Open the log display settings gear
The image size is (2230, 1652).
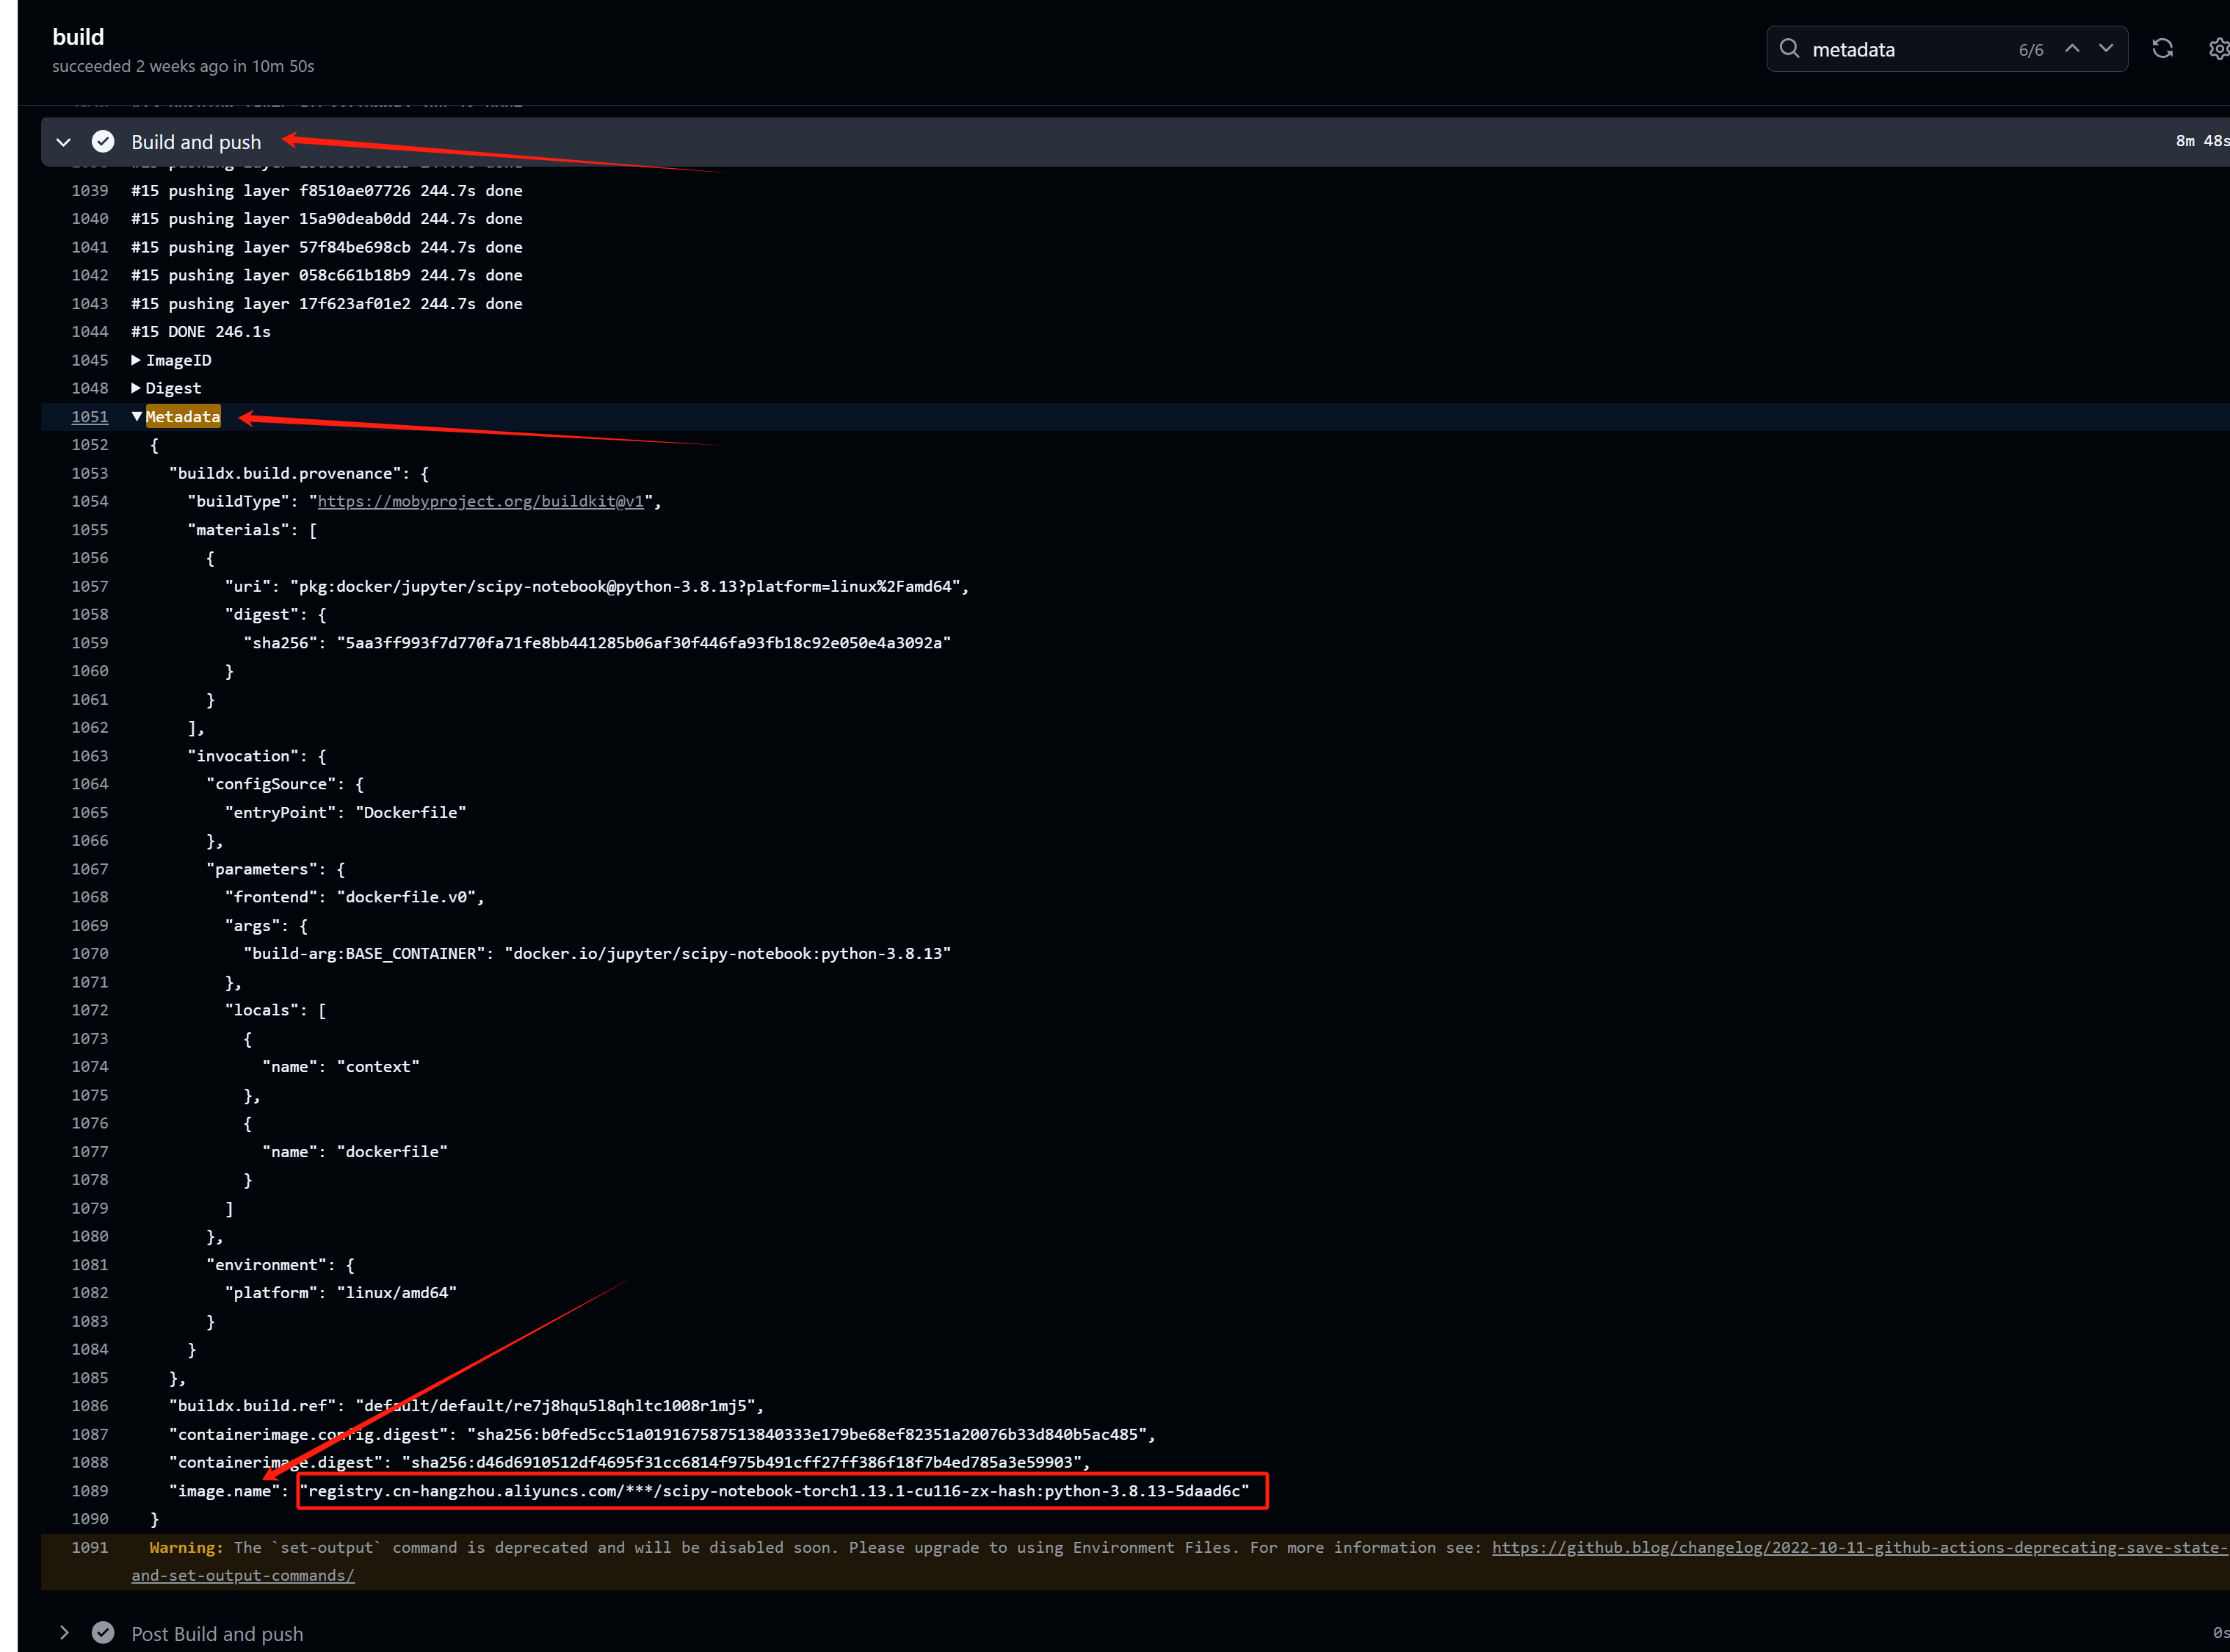pyautogui.click(x=2218, y=47)
